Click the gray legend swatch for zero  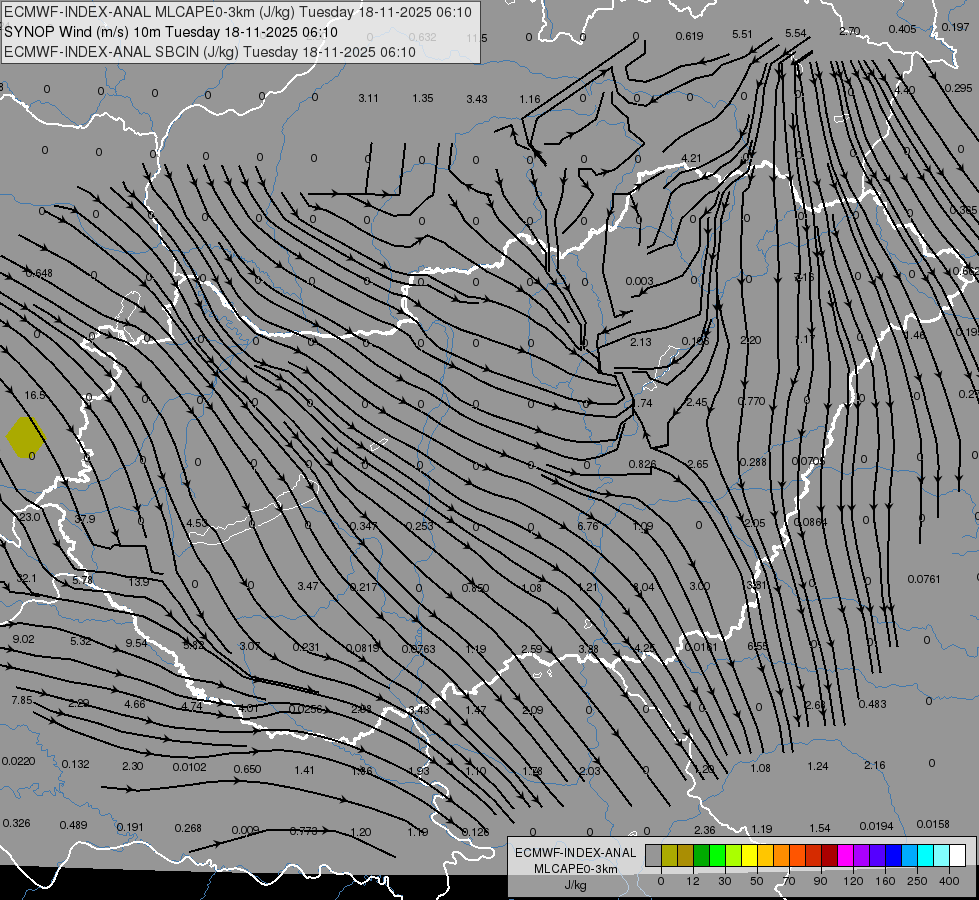(653, 856)
